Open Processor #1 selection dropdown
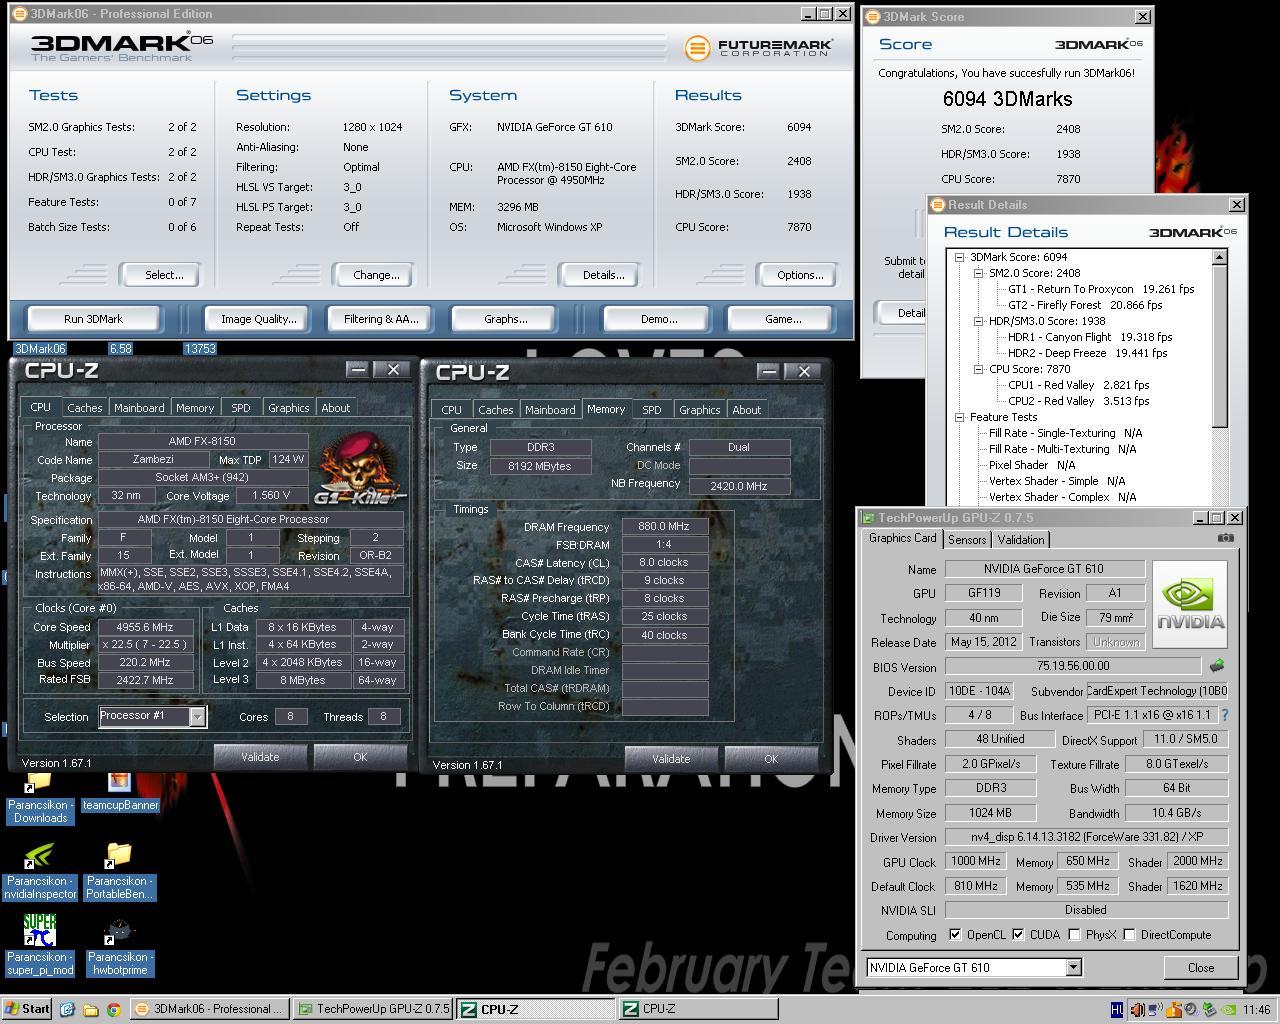Screen dimensions: 1280x1024 pyautogui.click(x=197, y=716)
